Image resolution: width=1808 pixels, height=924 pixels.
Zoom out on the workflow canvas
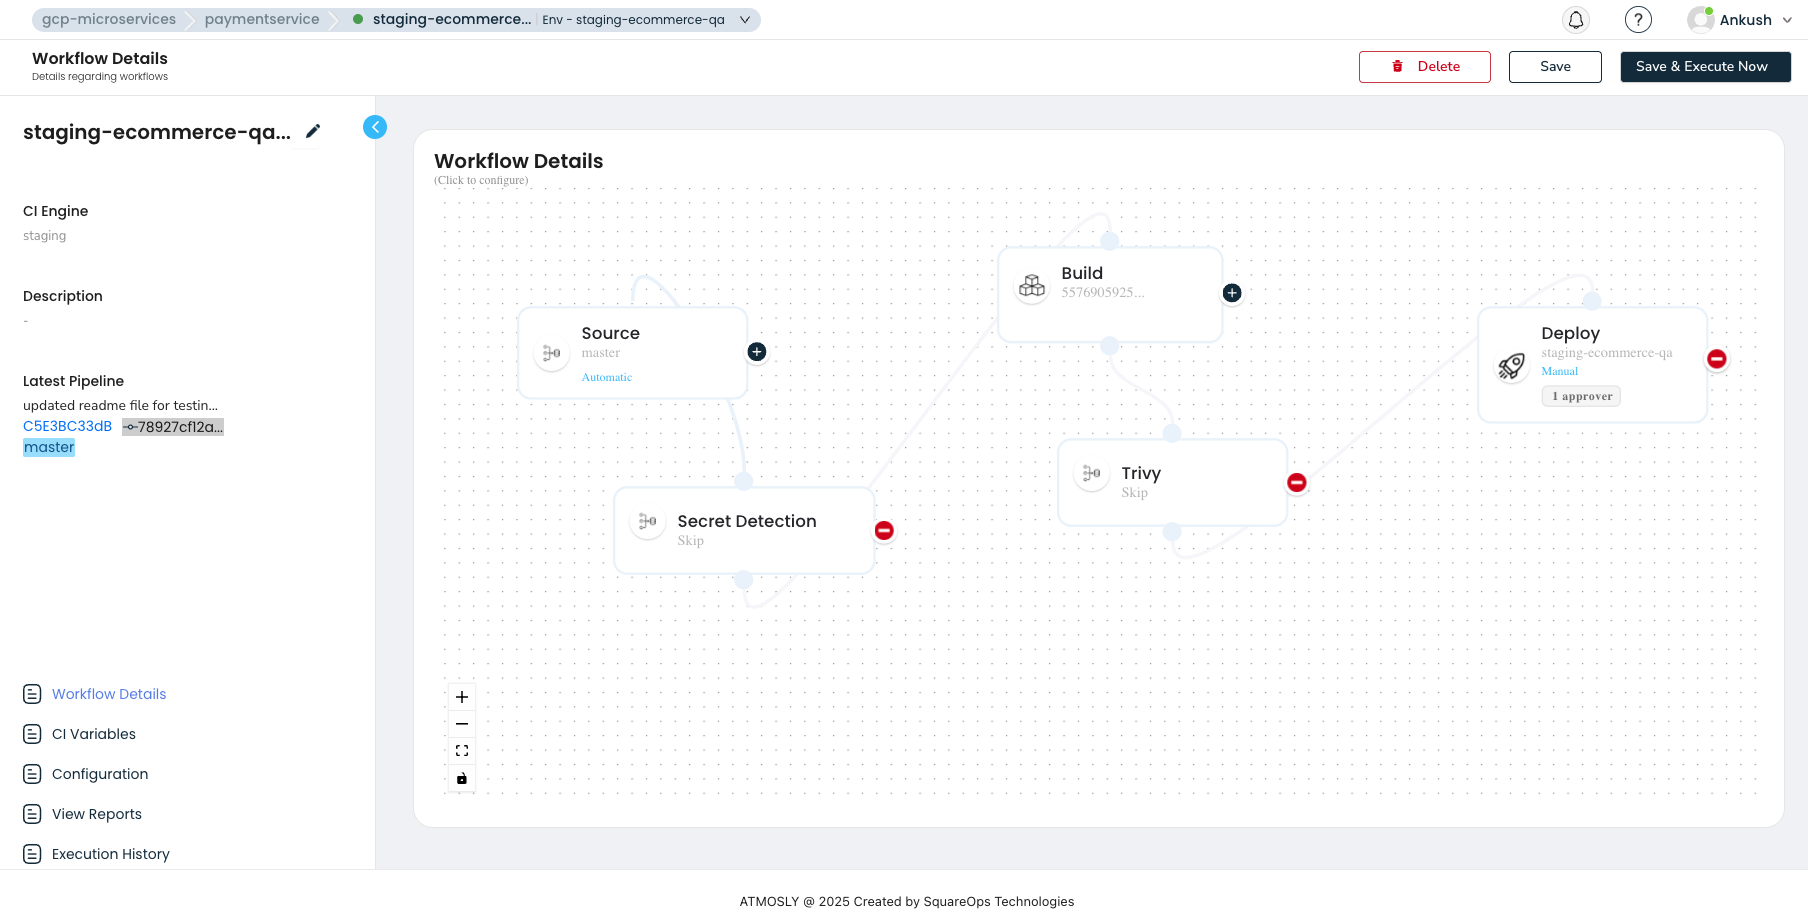(x=462, y=724)
